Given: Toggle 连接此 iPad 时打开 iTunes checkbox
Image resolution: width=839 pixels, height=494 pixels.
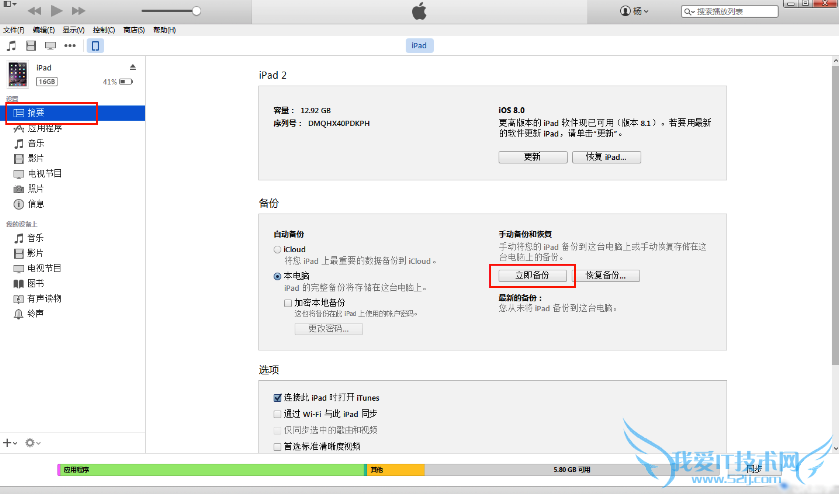Looking at the screenshot, I should click(x=277, y=398).
